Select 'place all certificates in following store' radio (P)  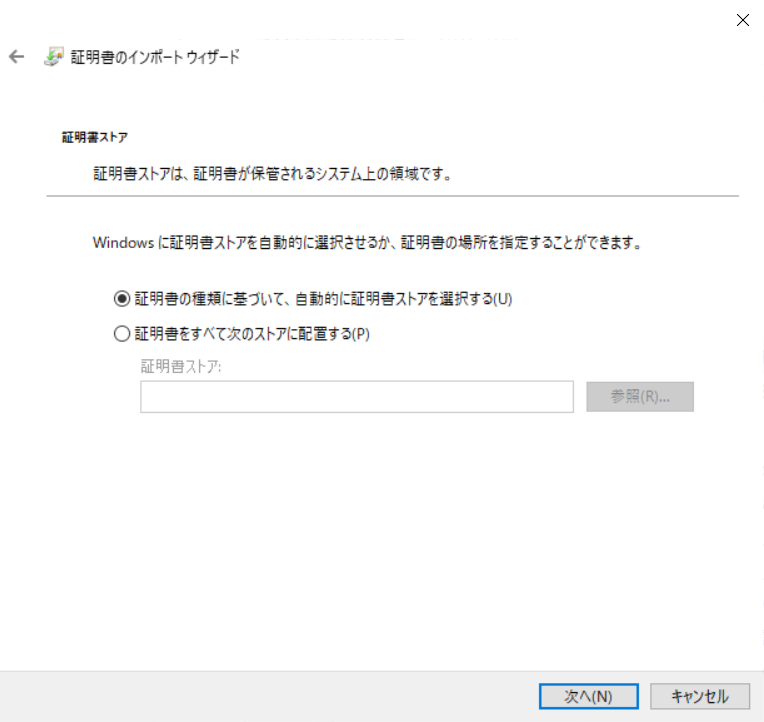pyautogui.click(x=122, y=334)
